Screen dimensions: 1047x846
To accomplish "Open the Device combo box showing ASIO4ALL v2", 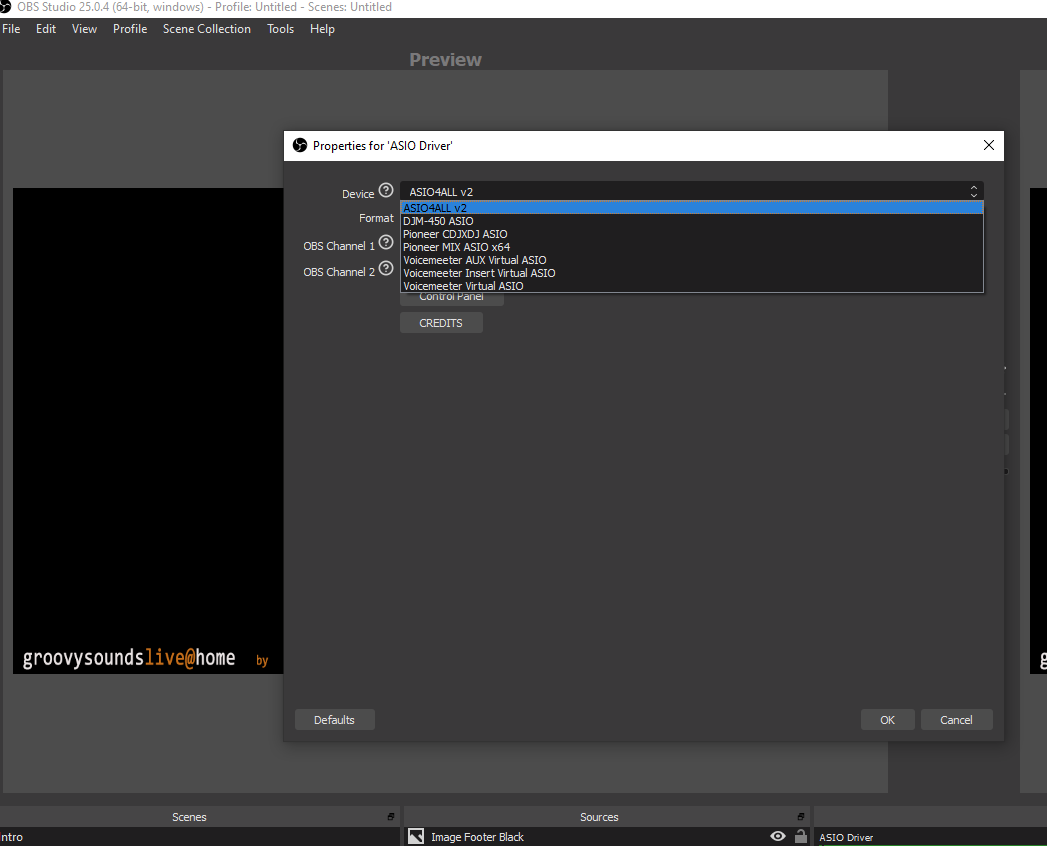I will (x=692, y=192).
